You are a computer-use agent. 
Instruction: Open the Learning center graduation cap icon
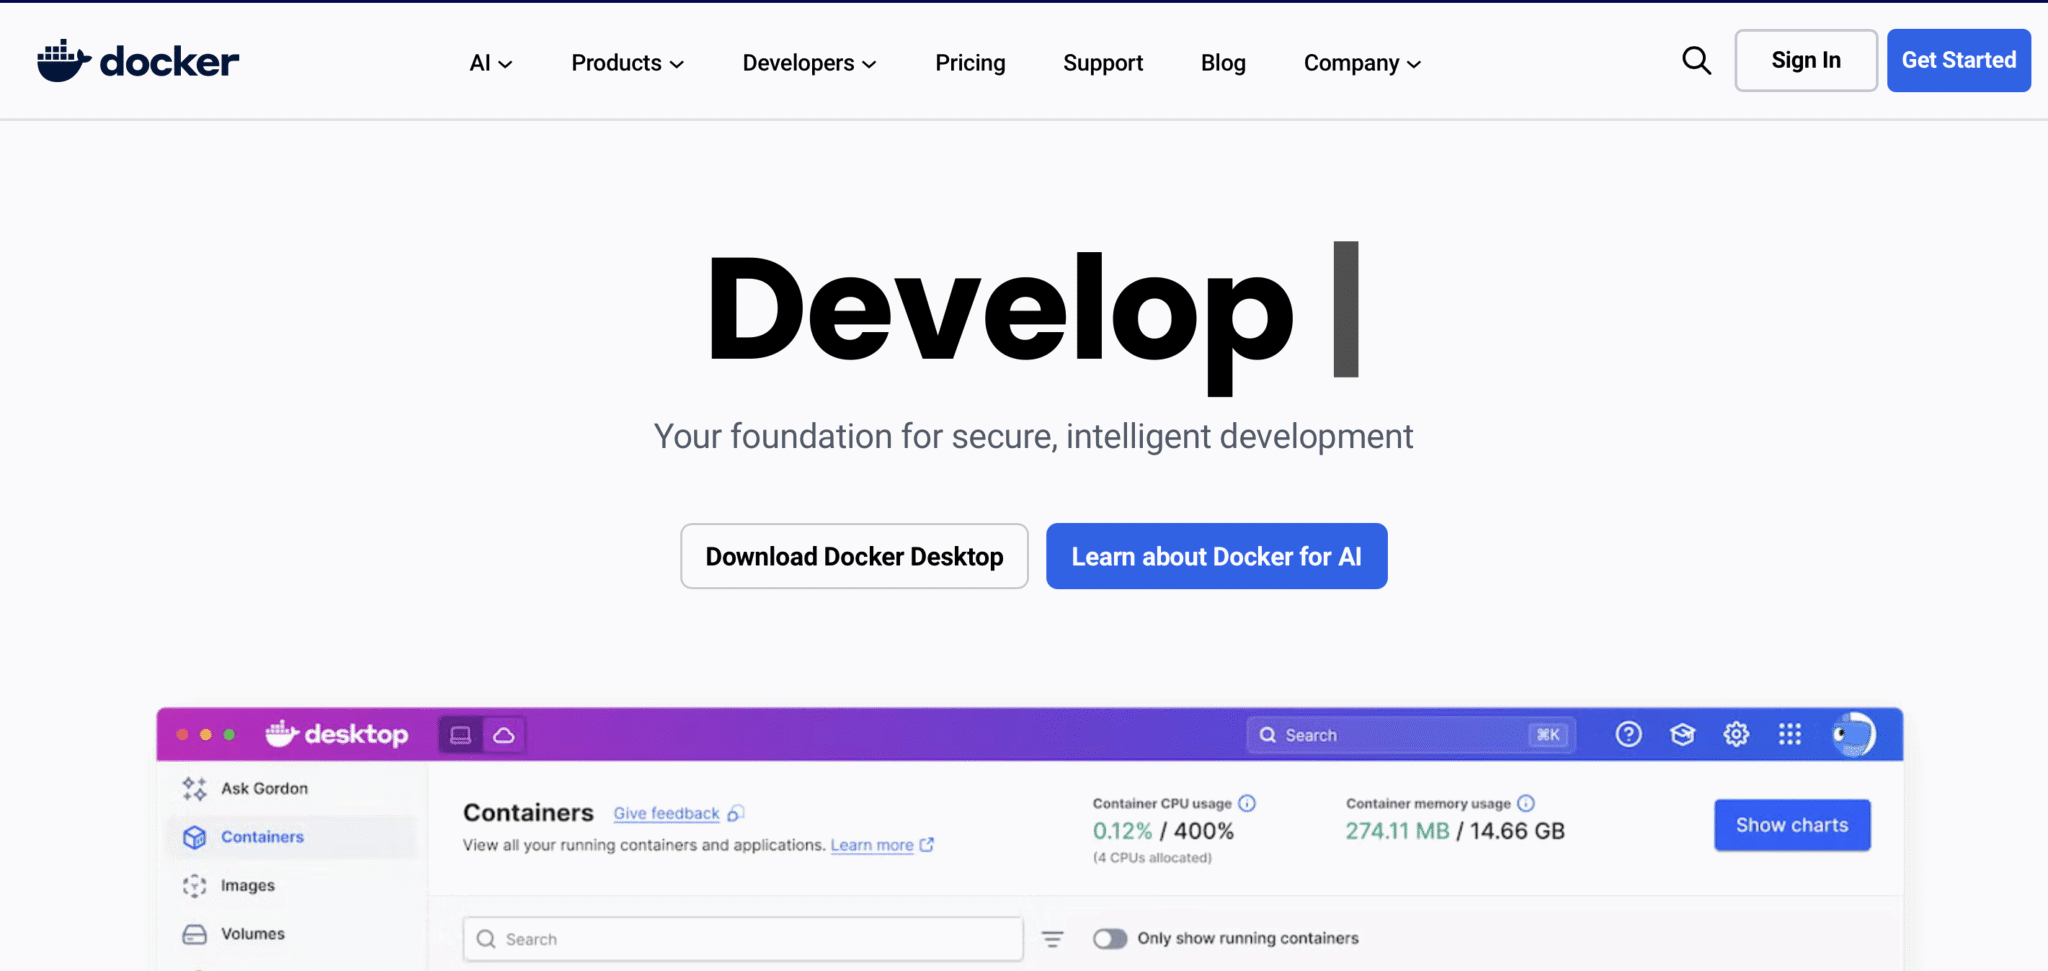tap(1682, 735)
